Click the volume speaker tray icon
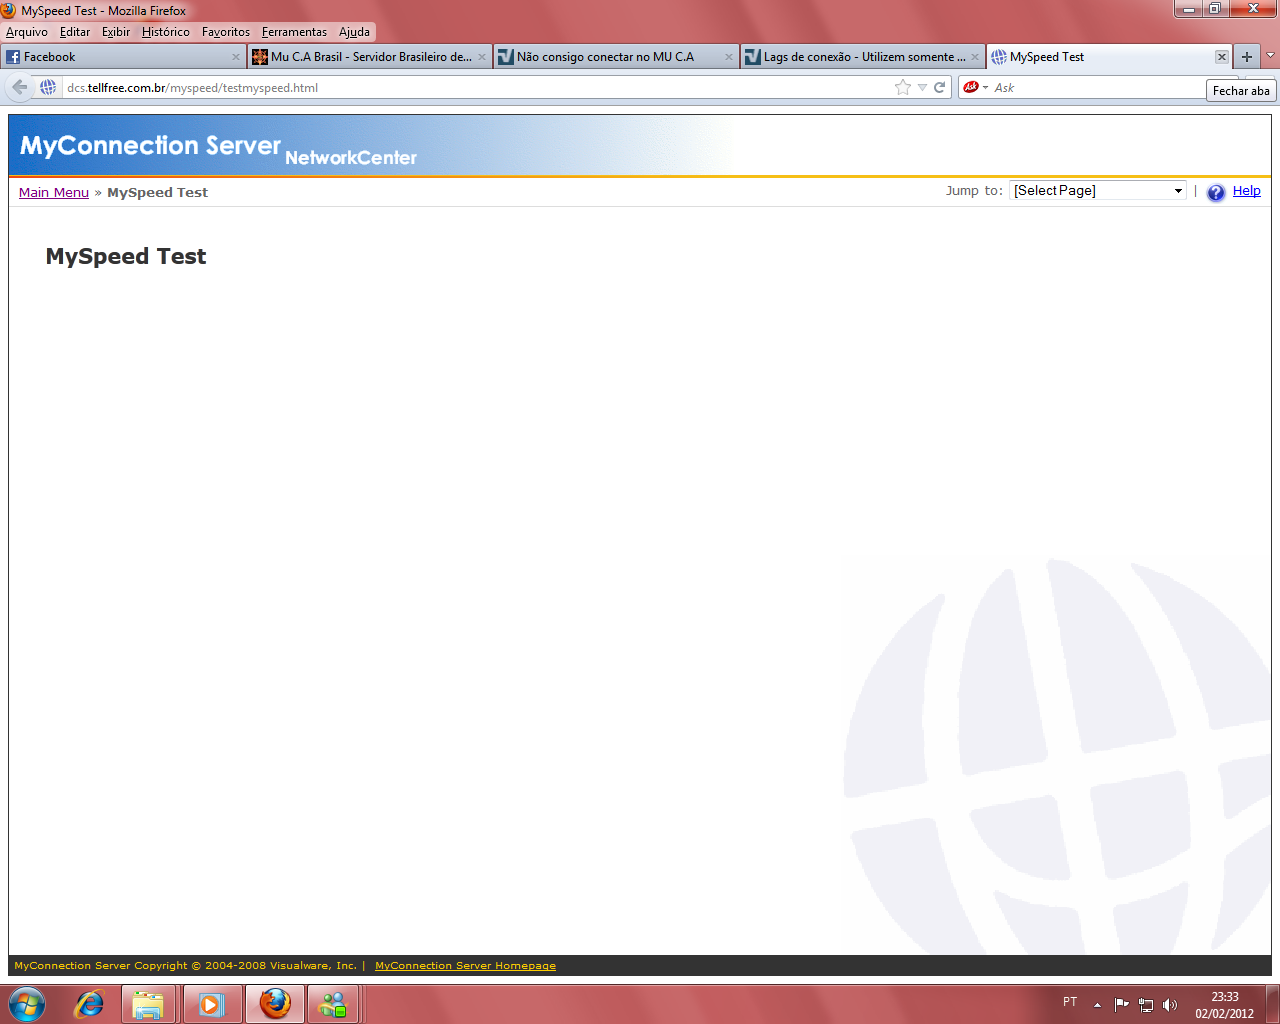The image size is (1280, 1024). [x=1170, y=1005]
